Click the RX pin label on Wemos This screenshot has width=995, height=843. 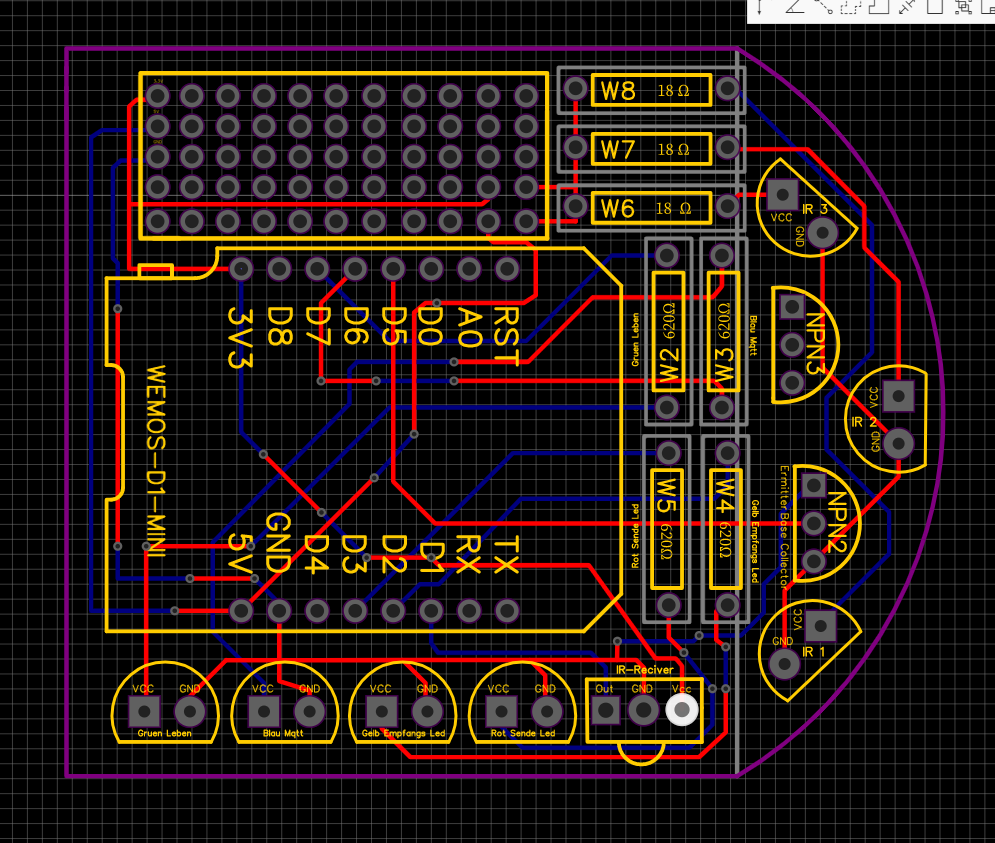tap(468, 554)
